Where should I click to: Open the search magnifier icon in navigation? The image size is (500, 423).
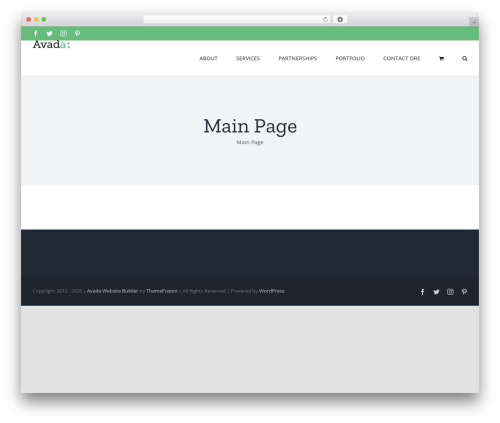465,58
